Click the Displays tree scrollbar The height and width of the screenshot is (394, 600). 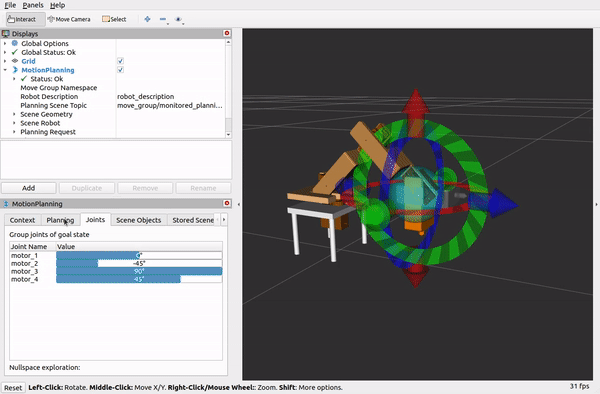pos(228,124)
